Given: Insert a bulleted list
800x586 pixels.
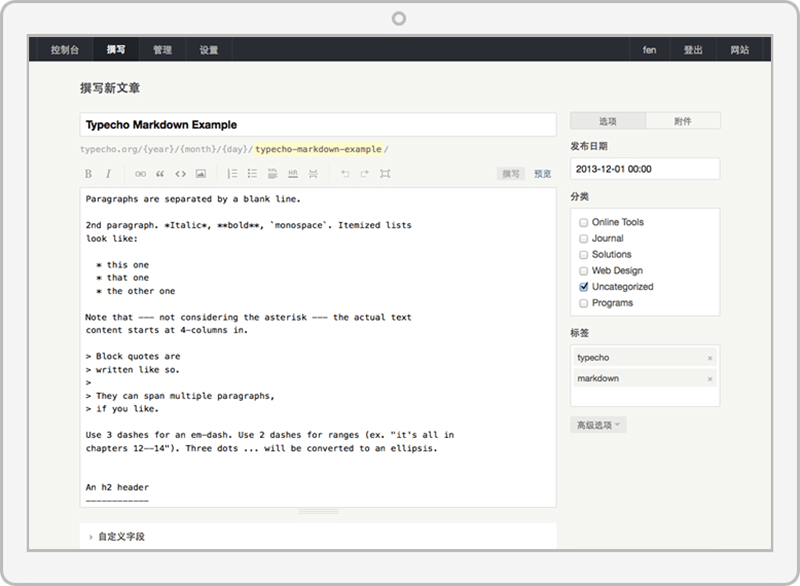Looking at the screenshot, I should (252, 174).
